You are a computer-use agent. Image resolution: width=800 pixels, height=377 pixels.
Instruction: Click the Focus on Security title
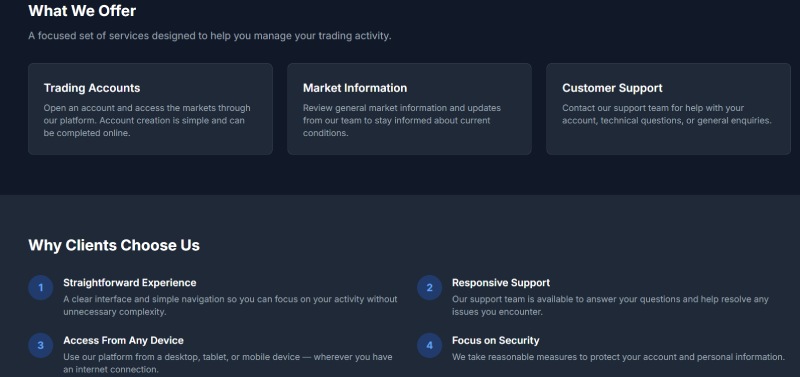[x=495, y=340]
